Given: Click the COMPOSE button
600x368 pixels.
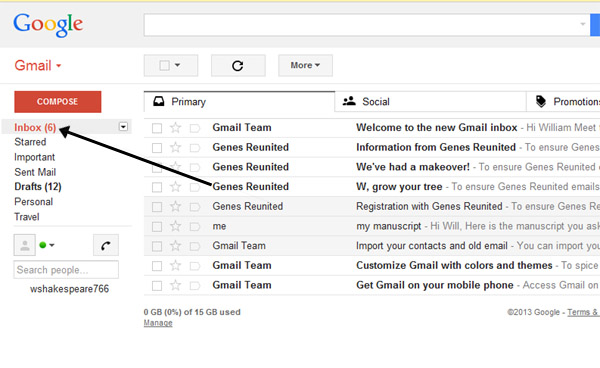Looking at the screenshot, I should point(58,102).
